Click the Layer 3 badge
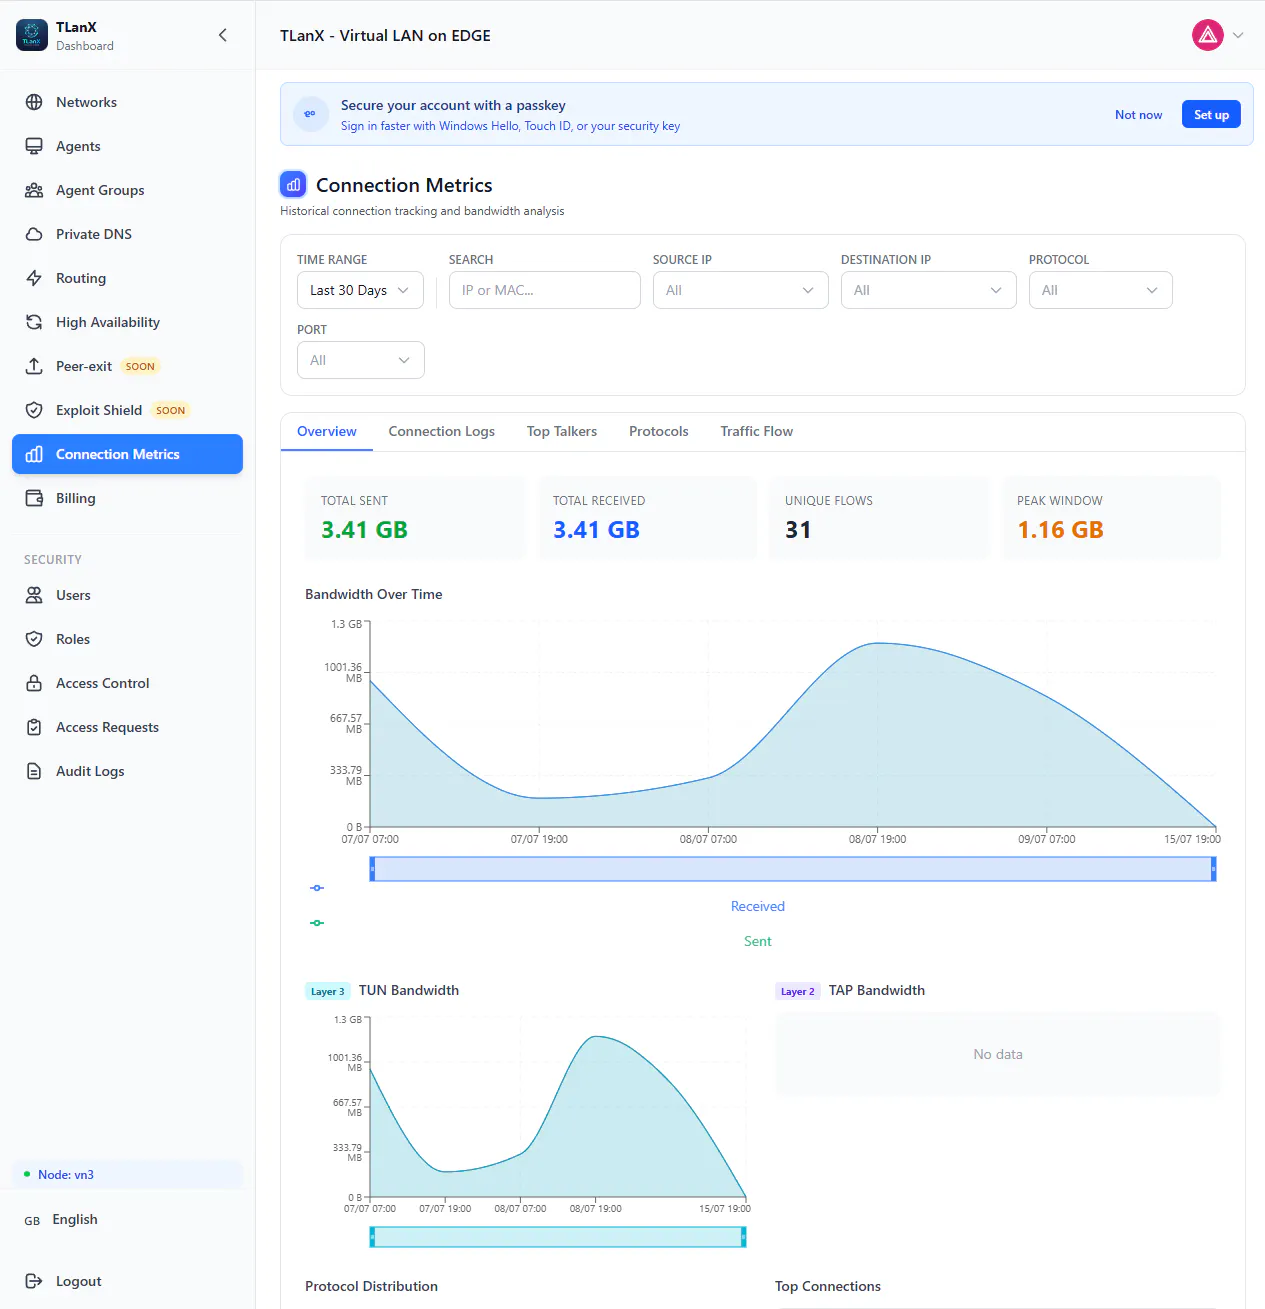The width and height of the screenshot is (1265, 1309). tap(327, 991)
